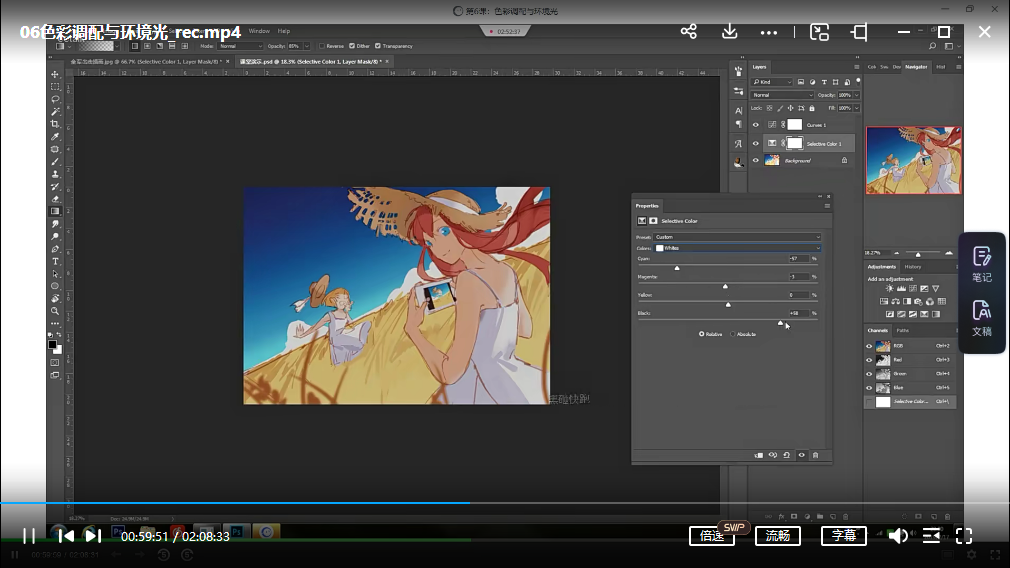Select the Crop tool

(x=55, y=124)
